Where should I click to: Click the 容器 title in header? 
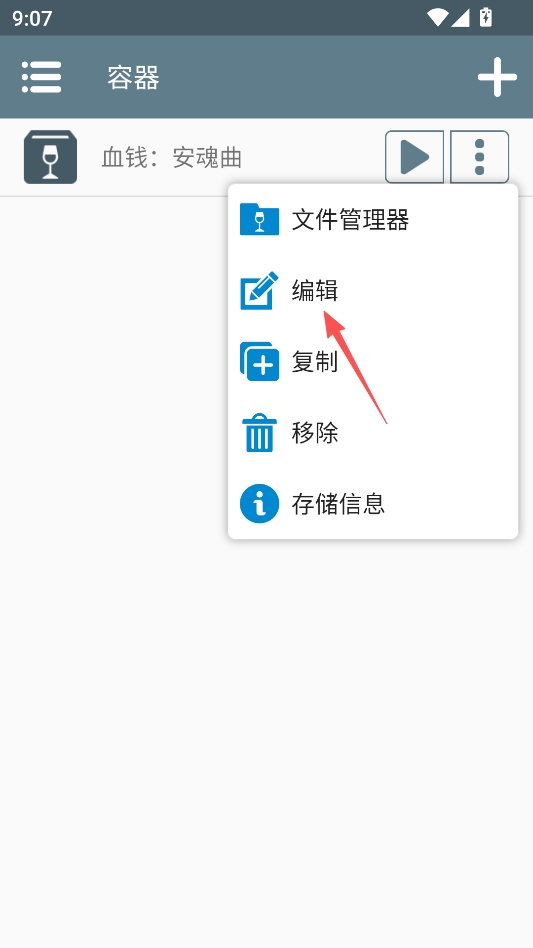click(134, 78)
